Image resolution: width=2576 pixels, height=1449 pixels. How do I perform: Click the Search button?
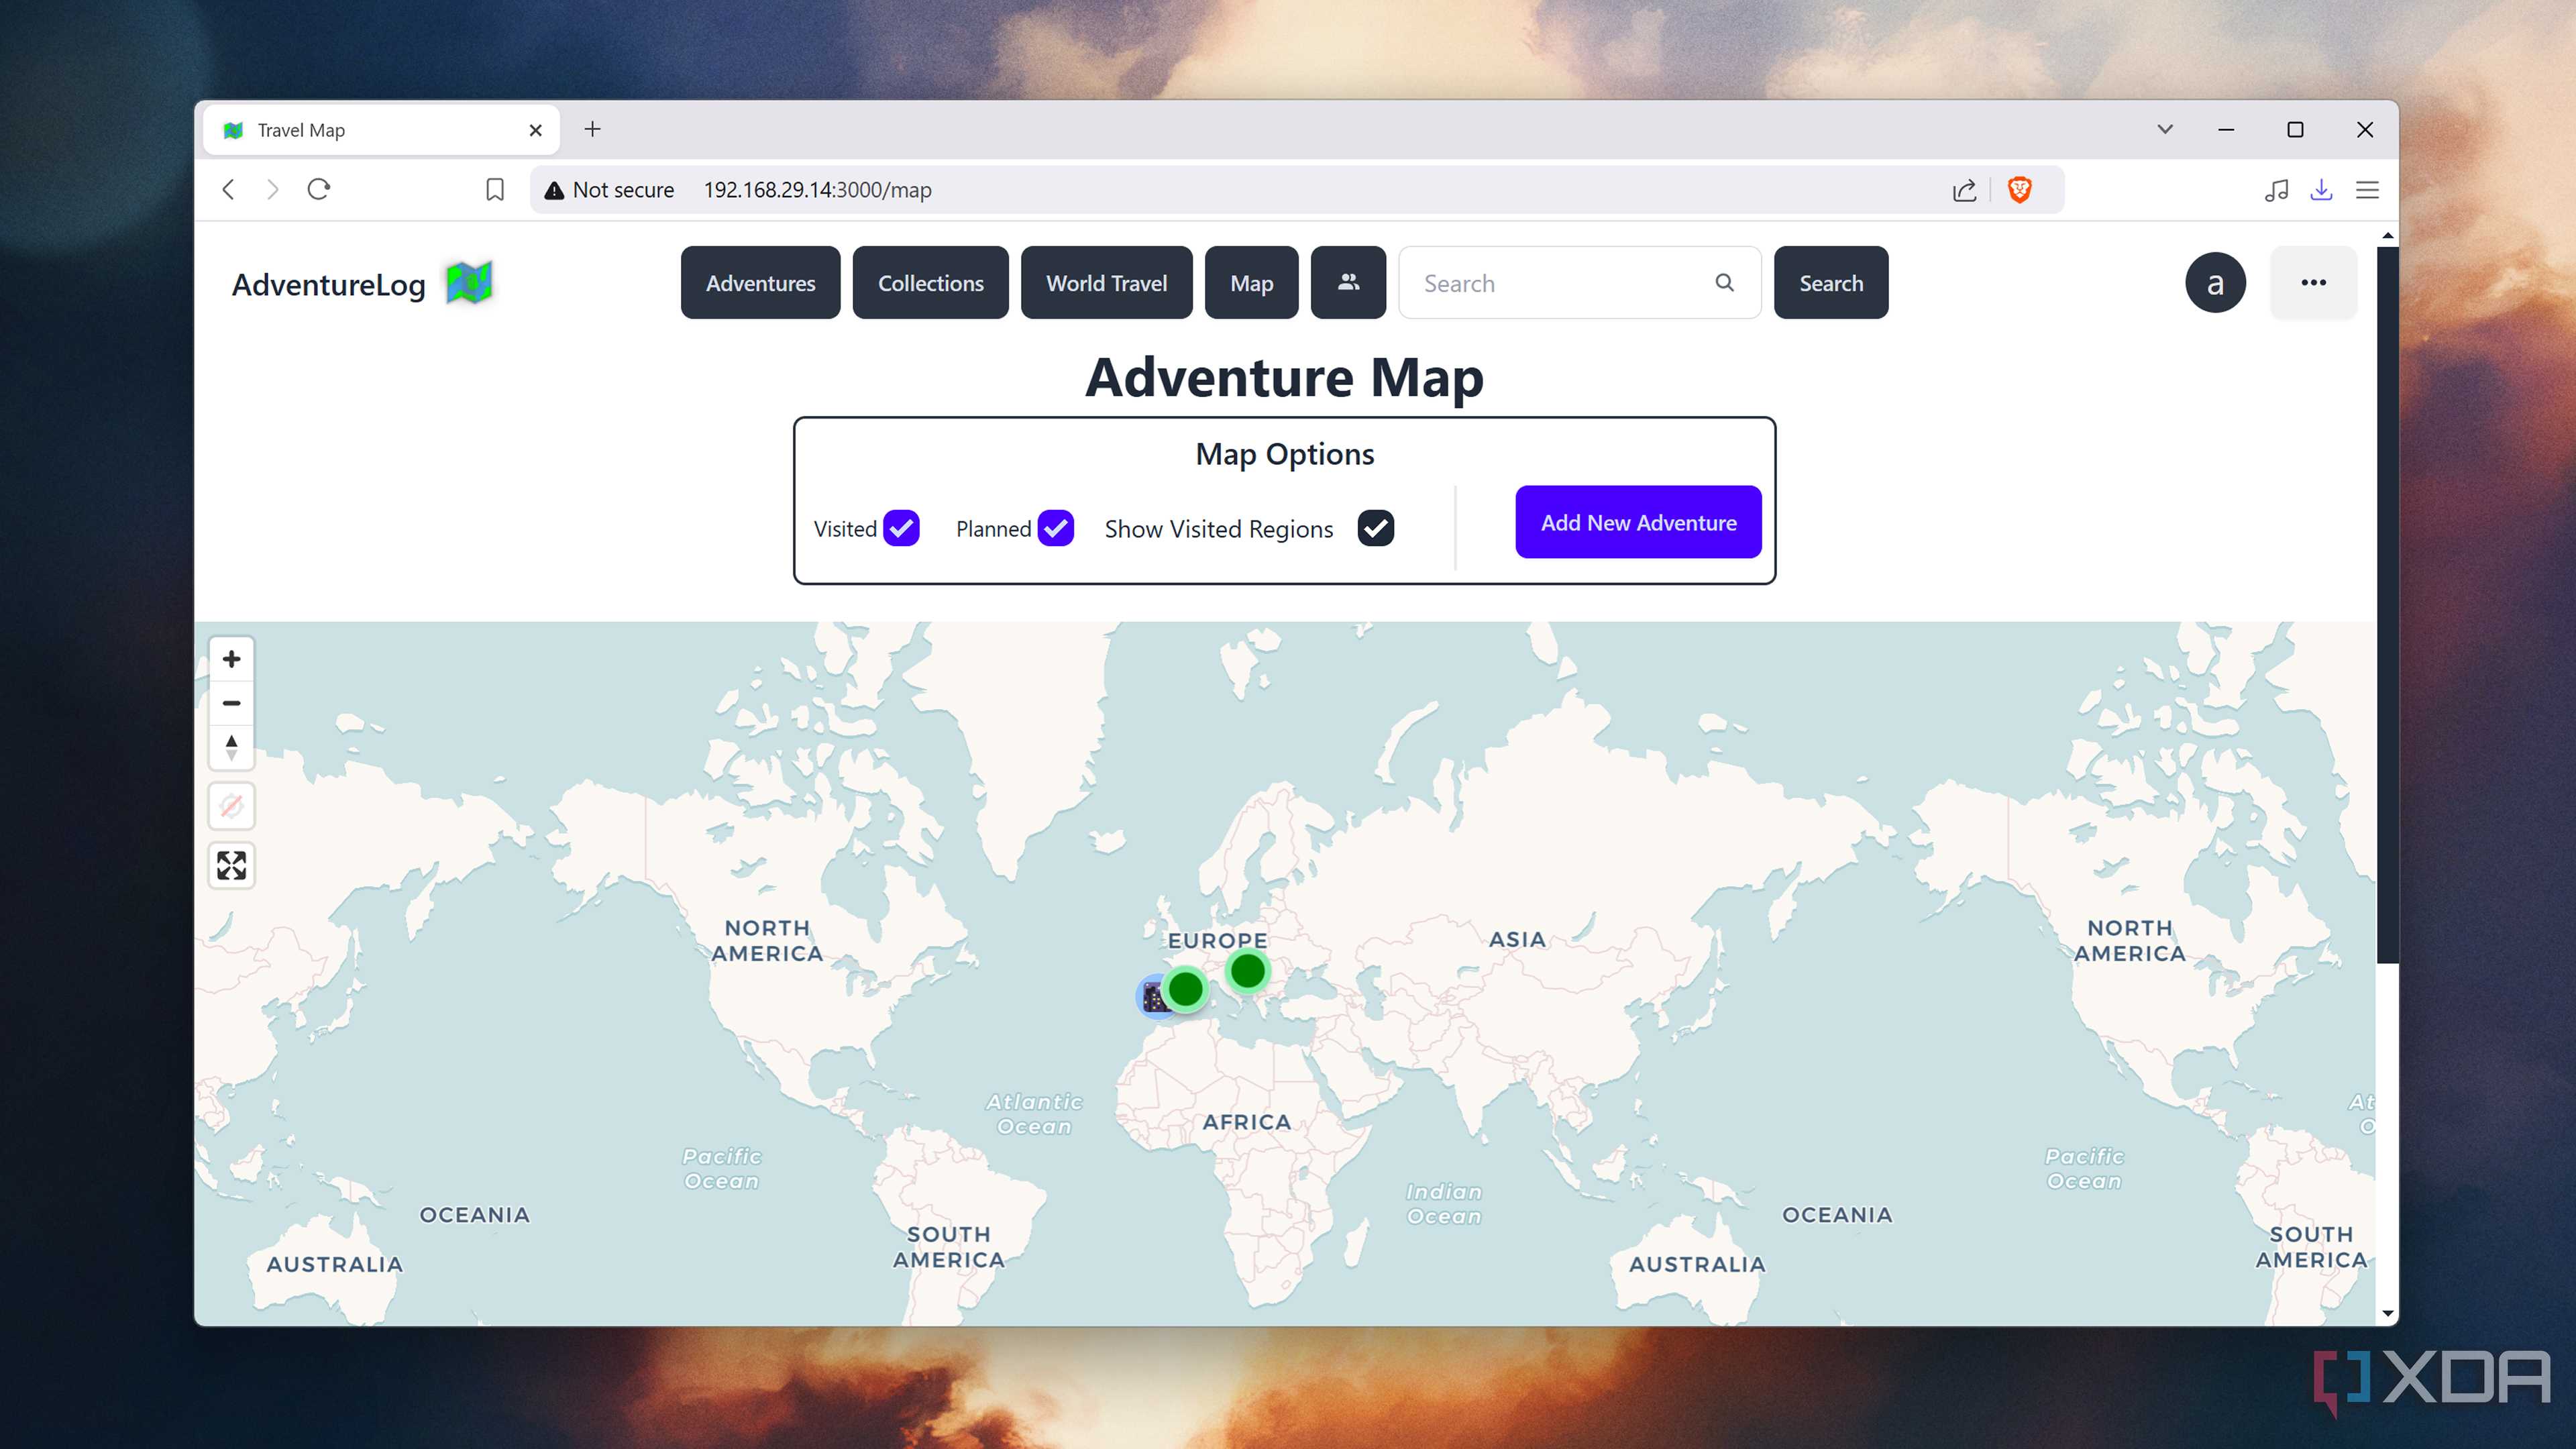(1831, 283)
